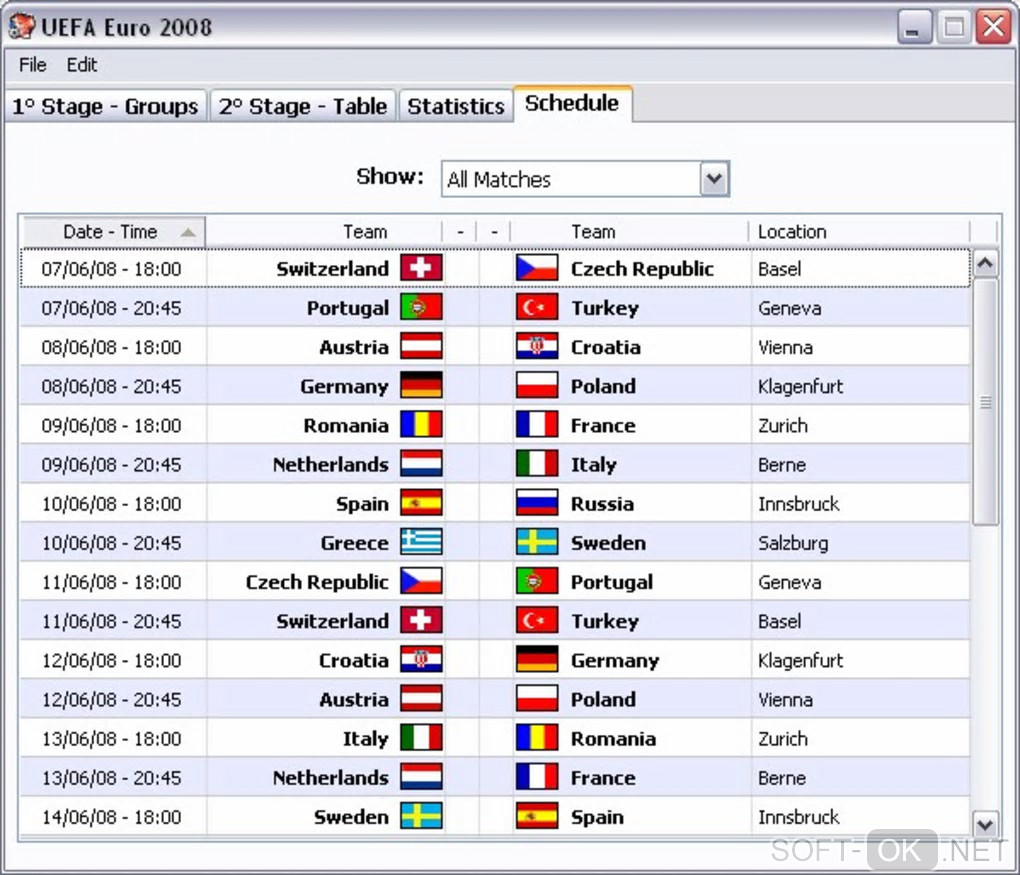Viewport: 1020px width, 875px height.
Task: Select team name Russia
Action: [602, 504]
